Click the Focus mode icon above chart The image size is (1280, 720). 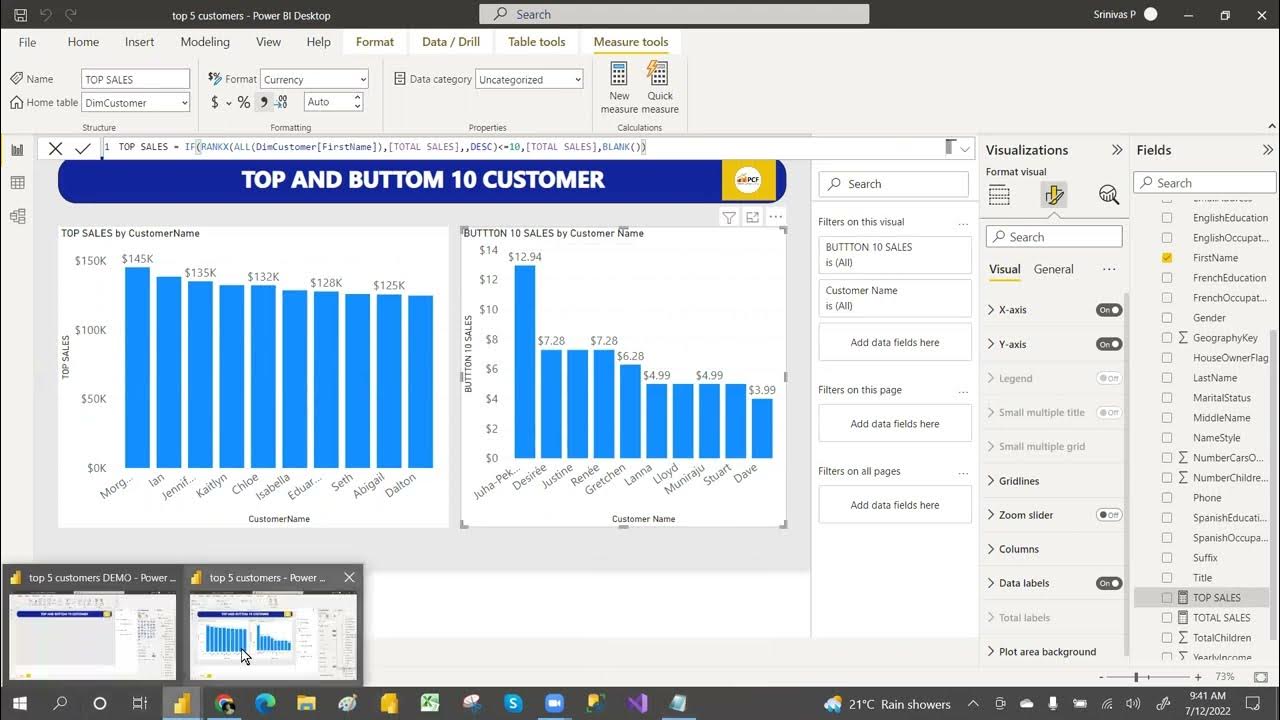pyautogui.click(x=752, y=217)
